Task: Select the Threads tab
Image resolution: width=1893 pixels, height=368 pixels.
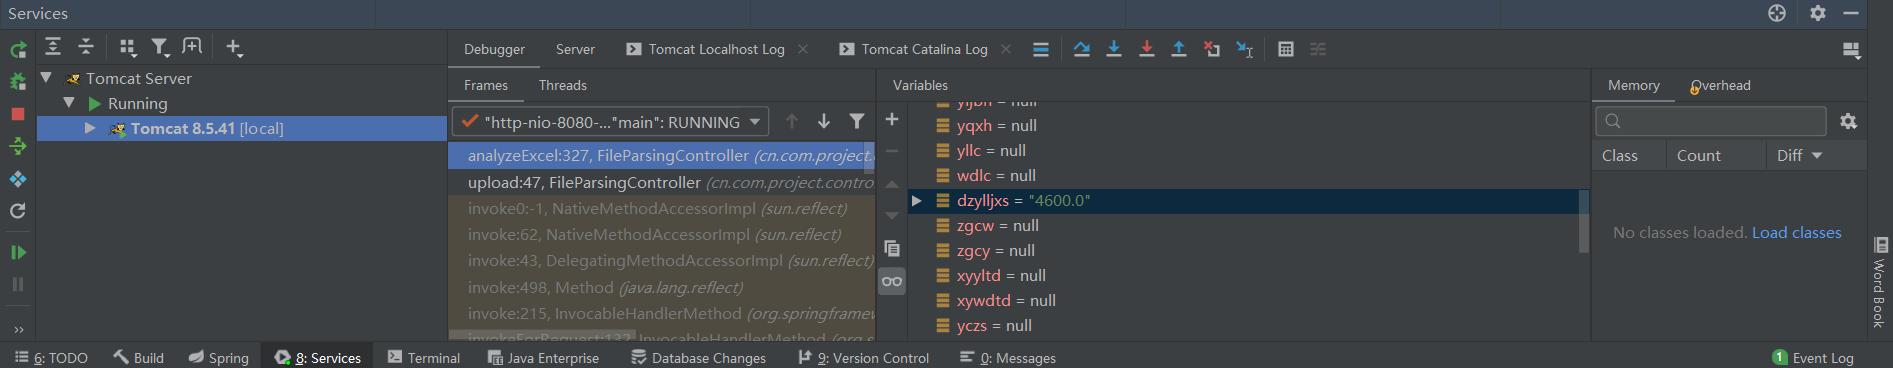Action: coord(563,85)
